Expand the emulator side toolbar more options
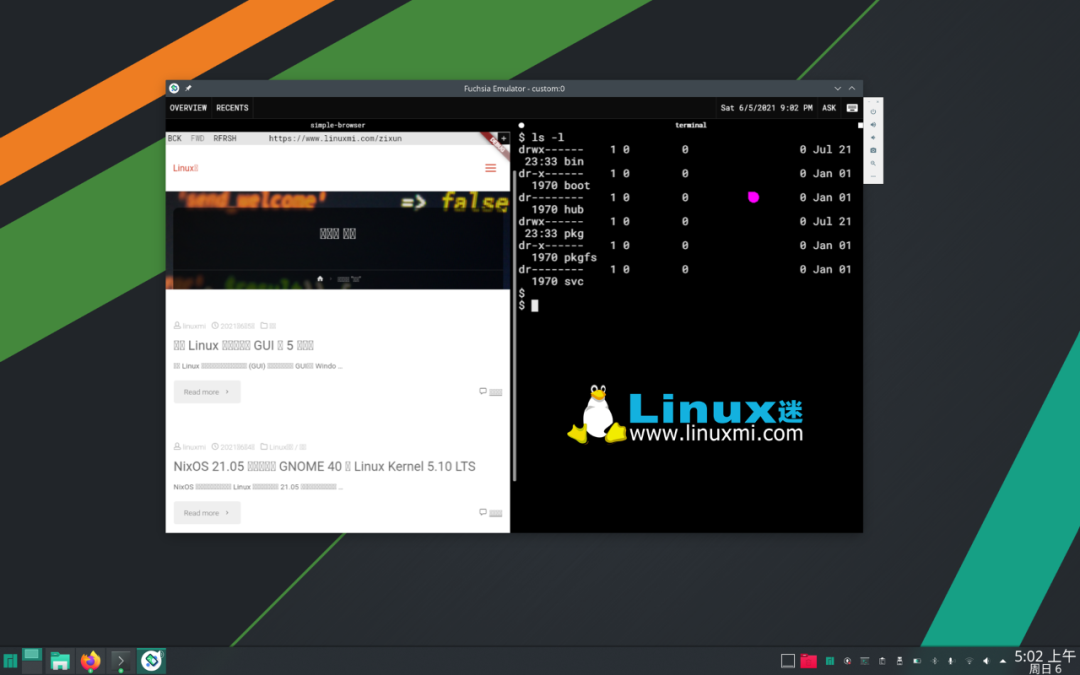The image size is (1080, 675). click(x=873, y=176)
